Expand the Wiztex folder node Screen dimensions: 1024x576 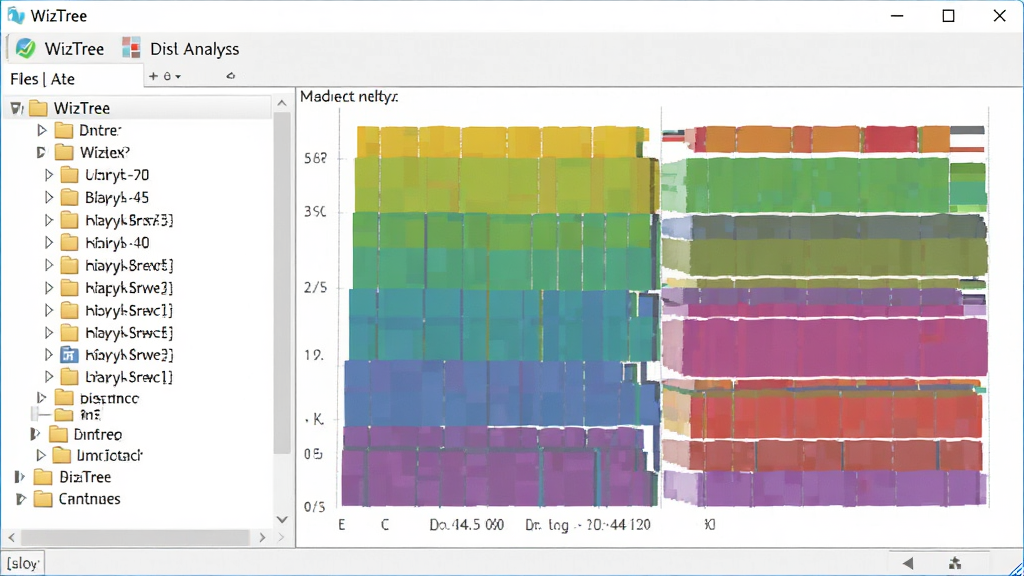(x=41, y=152)
